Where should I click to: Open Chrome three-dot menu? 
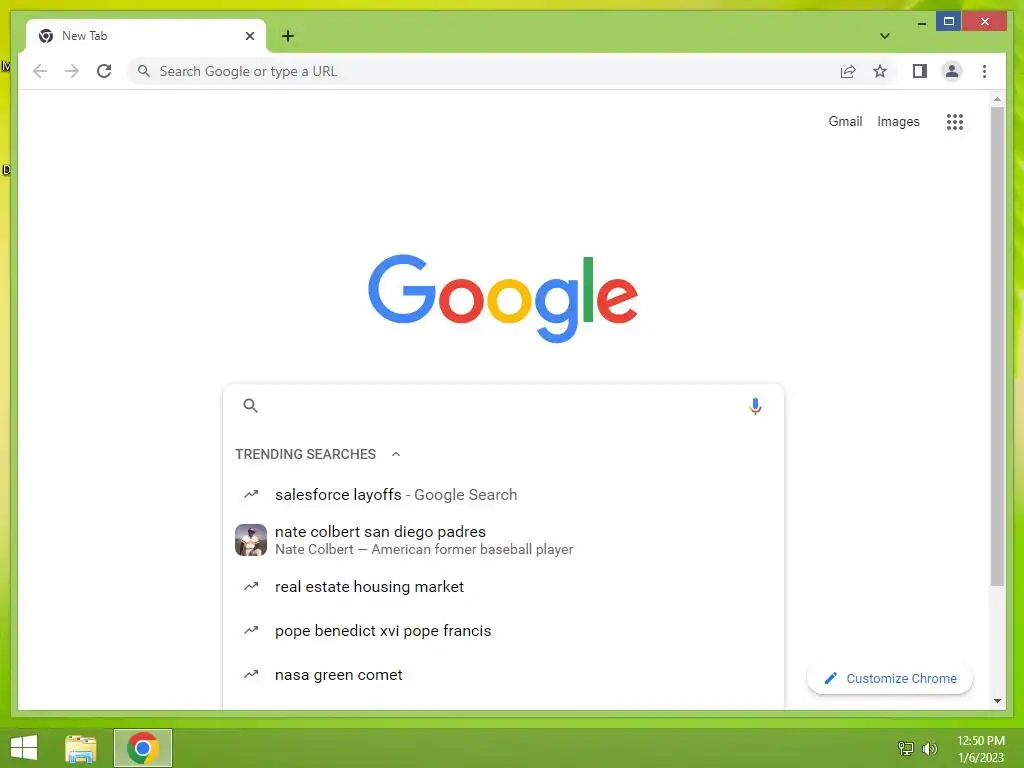pyautogui.click(x=984, y=71)
